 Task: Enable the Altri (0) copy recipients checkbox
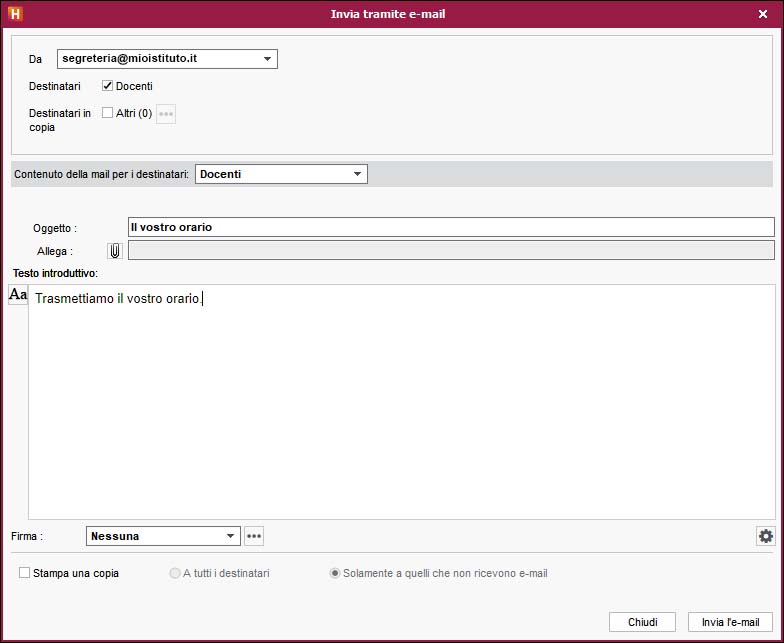(108, 113)
